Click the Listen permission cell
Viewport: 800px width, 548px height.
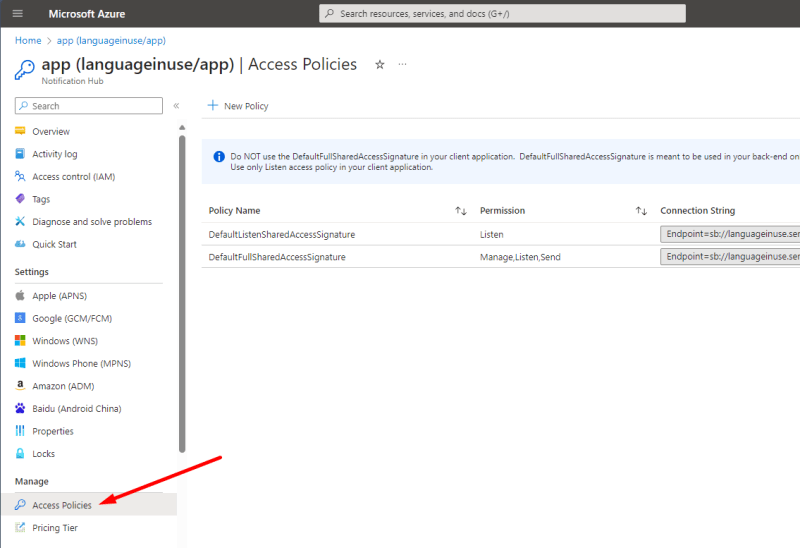click(x=491, y=234)
